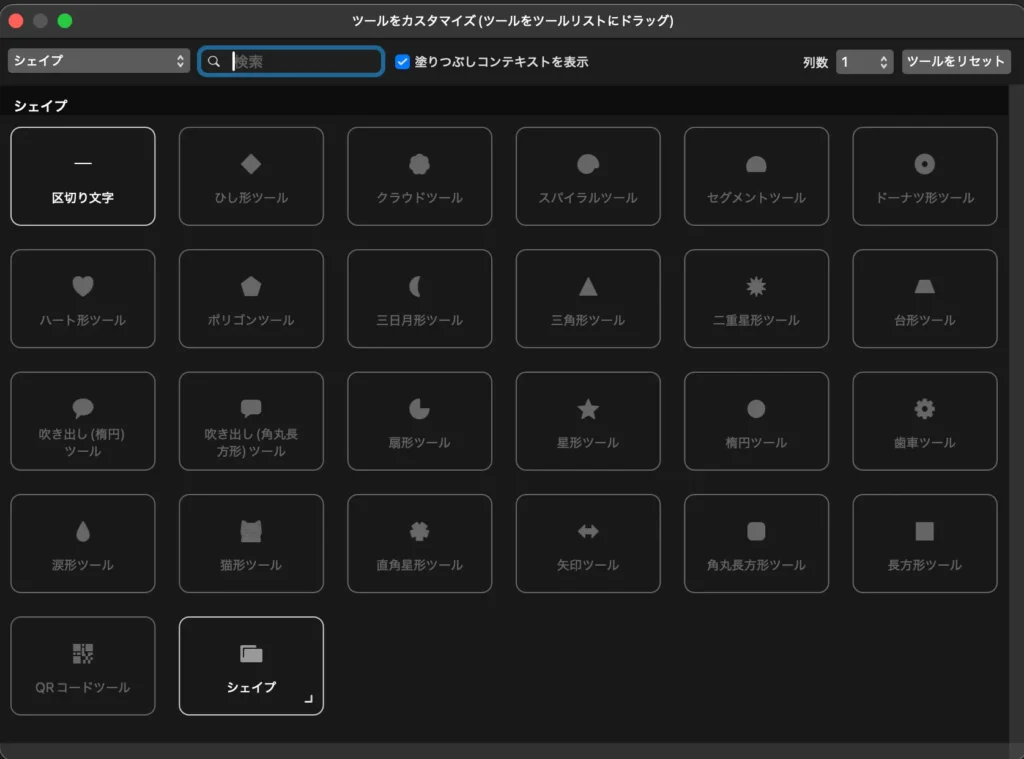Image resolution: width=1024 pixels, height=759 pixels.
Task: Select the 歯車ツール gear icon
Action: (924, 409)
